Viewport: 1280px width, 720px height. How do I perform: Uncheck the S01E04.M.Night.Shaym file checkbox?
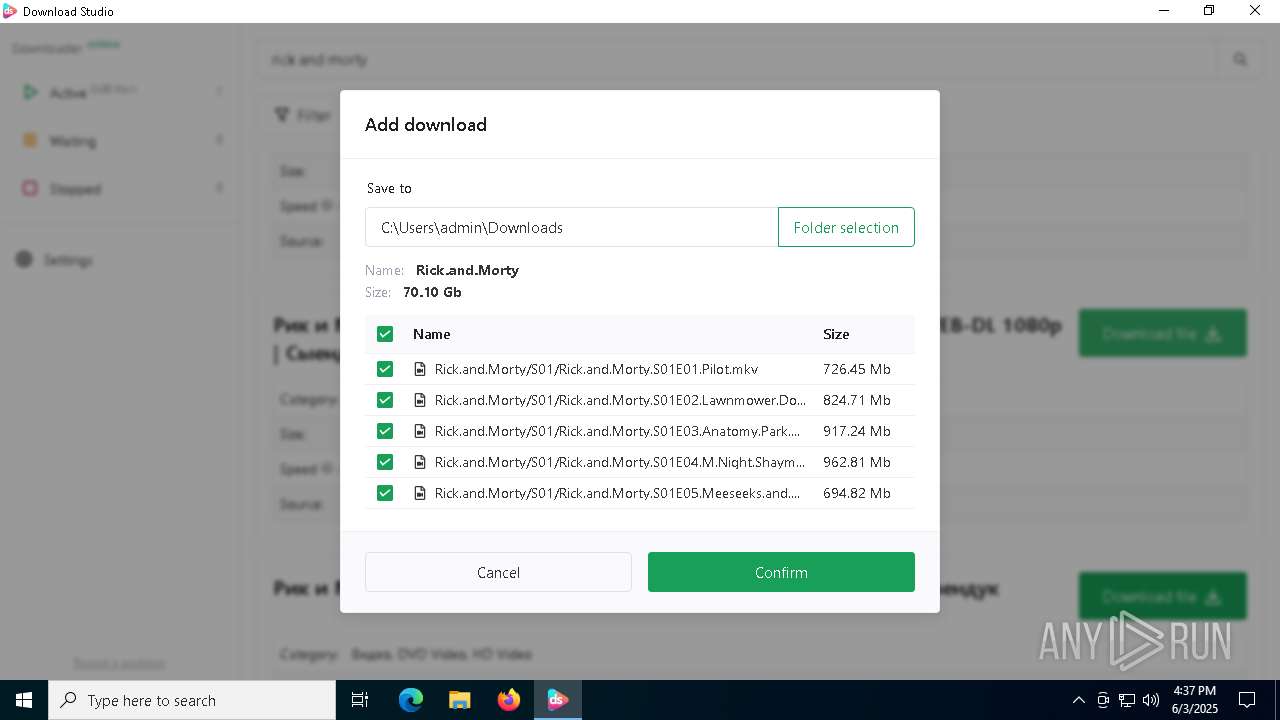click(x=385, y=462)
